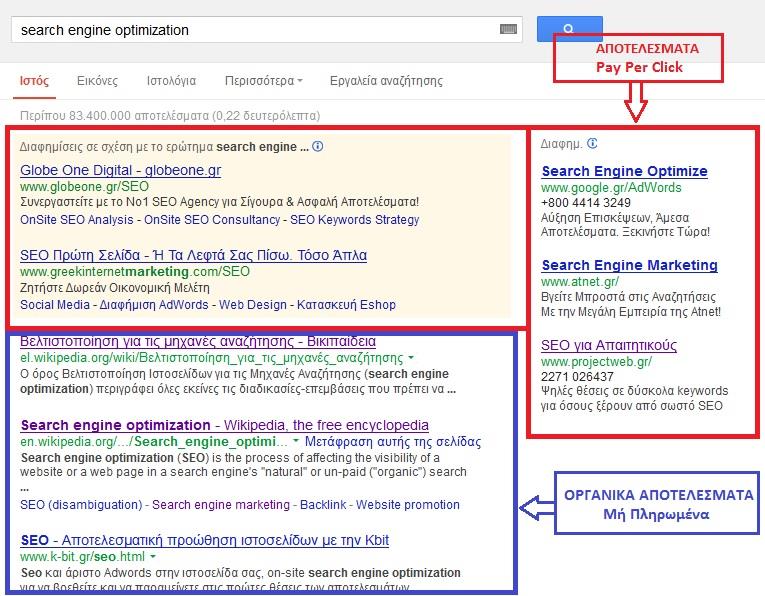Open Εργαλεία αναζήτησης search tools
765x596 pixels.
(x=386, y=80)
